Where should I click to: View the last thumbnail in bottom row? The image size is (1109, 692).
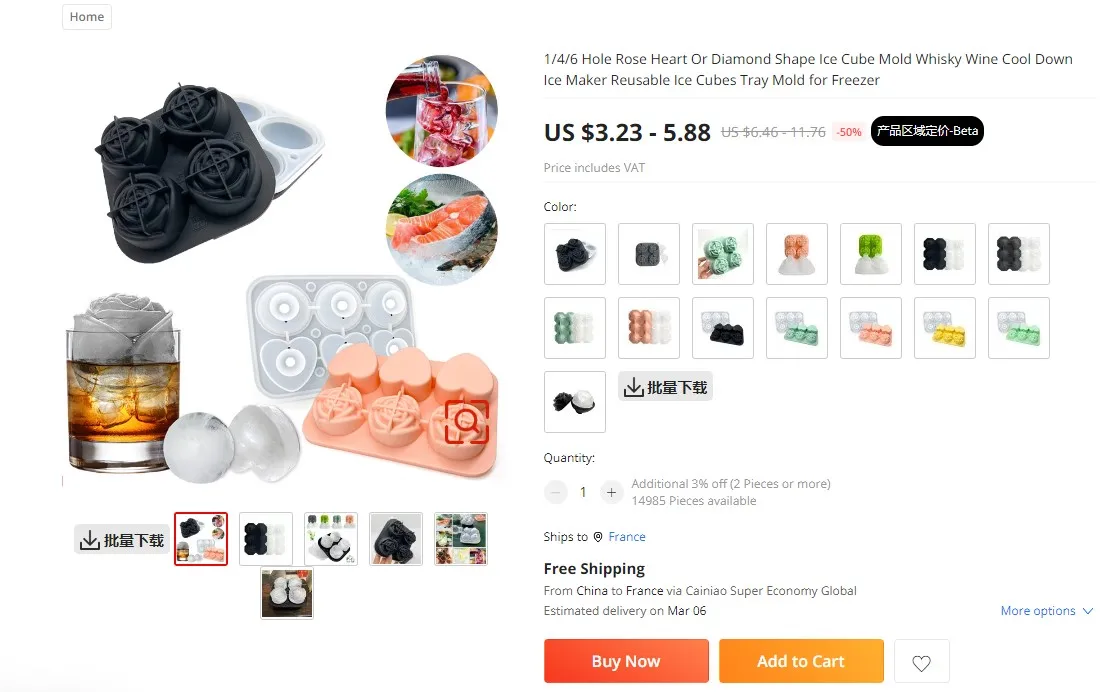tap(286, 594)
